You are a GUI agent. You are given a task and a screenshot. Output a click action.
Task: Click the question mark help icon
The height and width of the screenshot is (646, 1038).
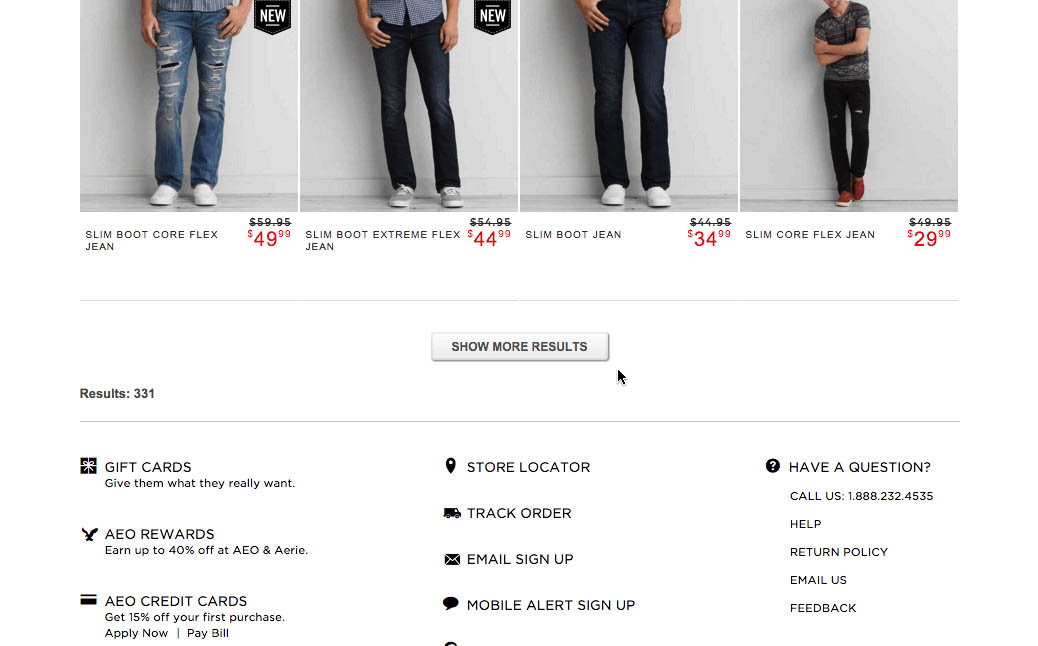[x=773, y=466]
